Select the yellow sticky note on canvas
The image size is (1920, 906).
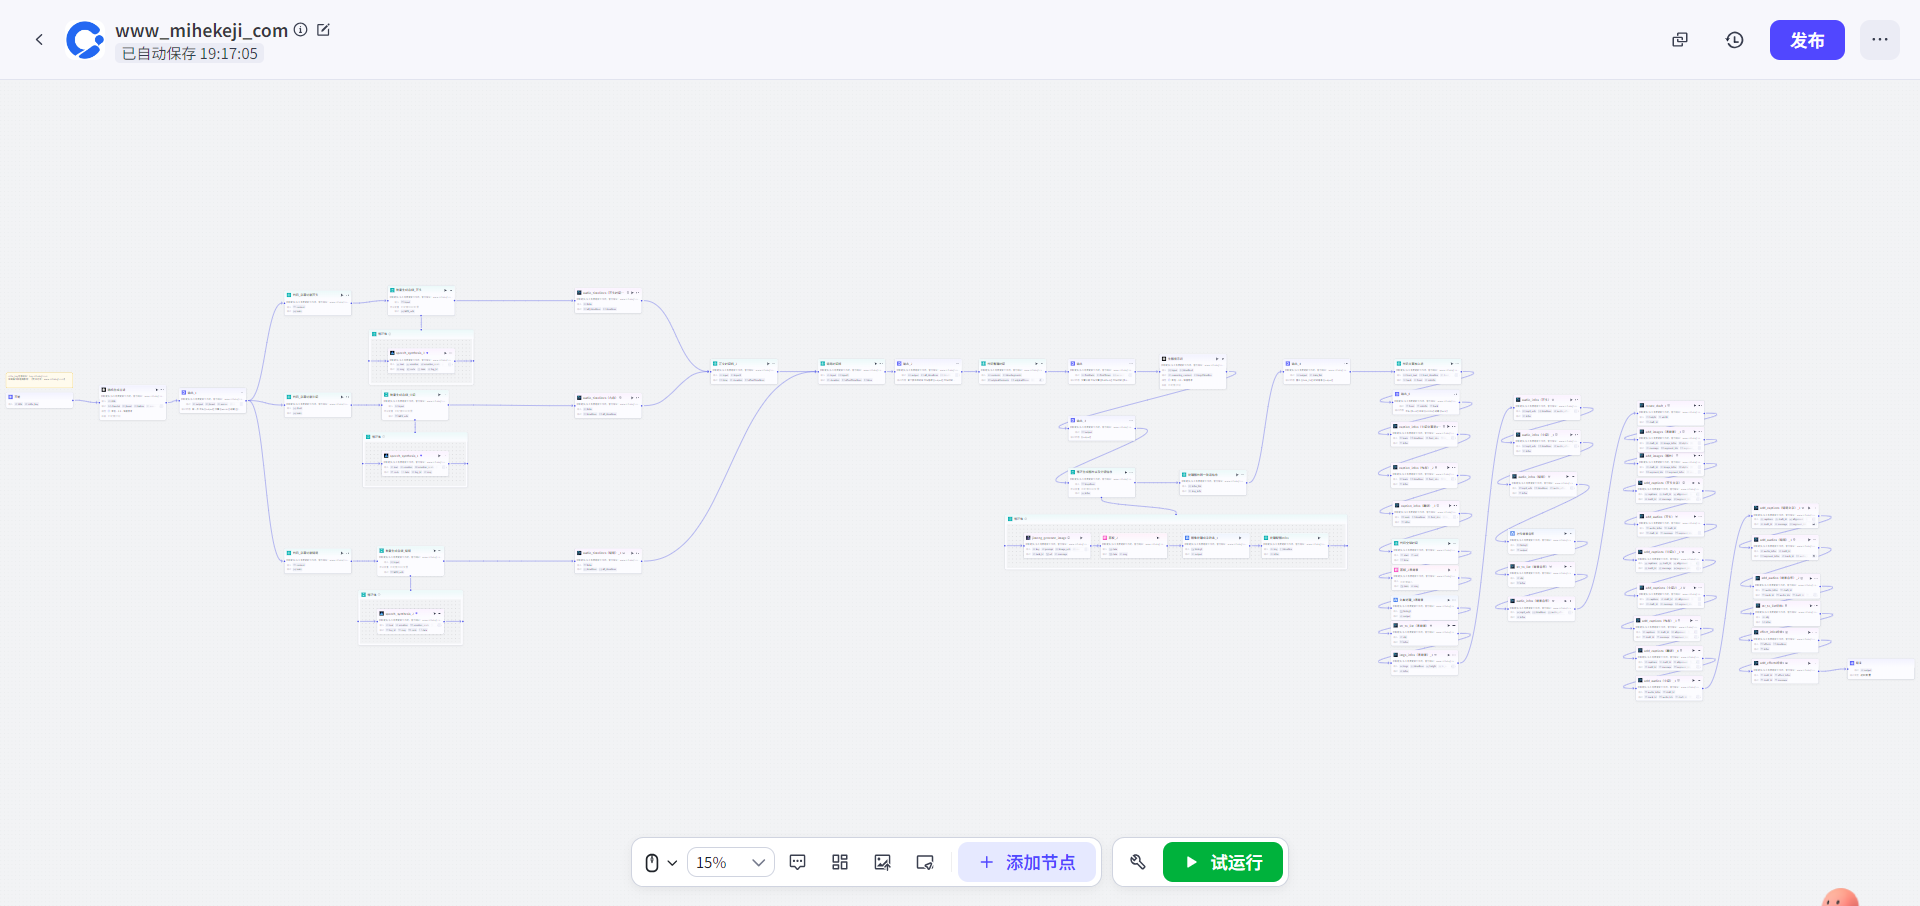tap(39, 379)
